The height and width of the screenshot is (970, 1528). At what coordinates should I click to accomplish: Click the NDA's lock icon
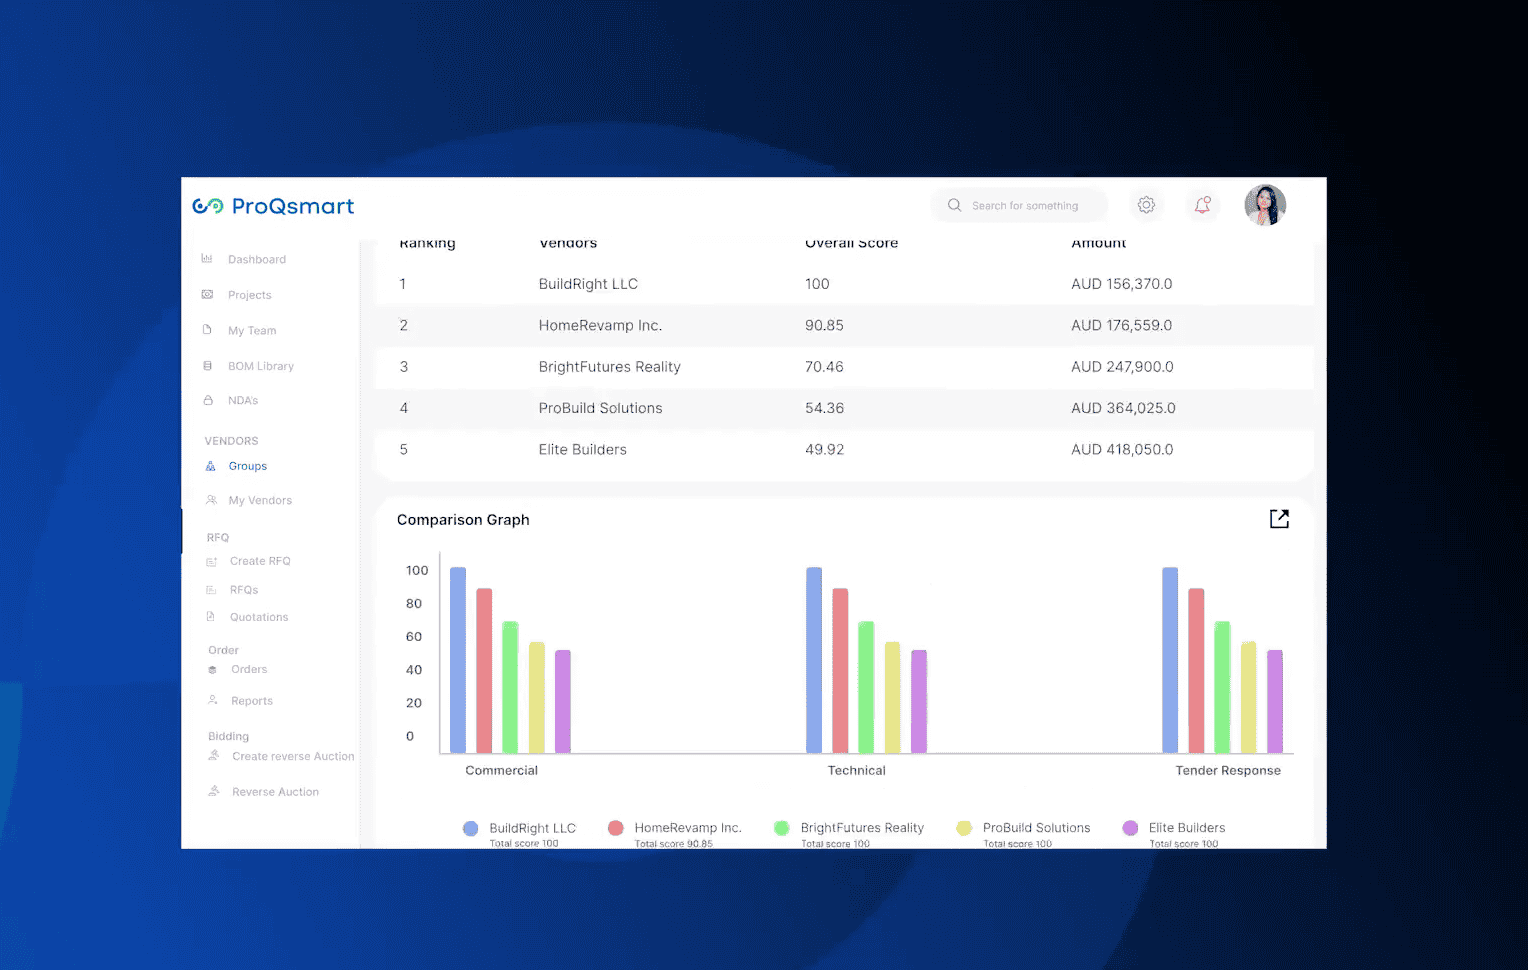click(x=208, y=400)
